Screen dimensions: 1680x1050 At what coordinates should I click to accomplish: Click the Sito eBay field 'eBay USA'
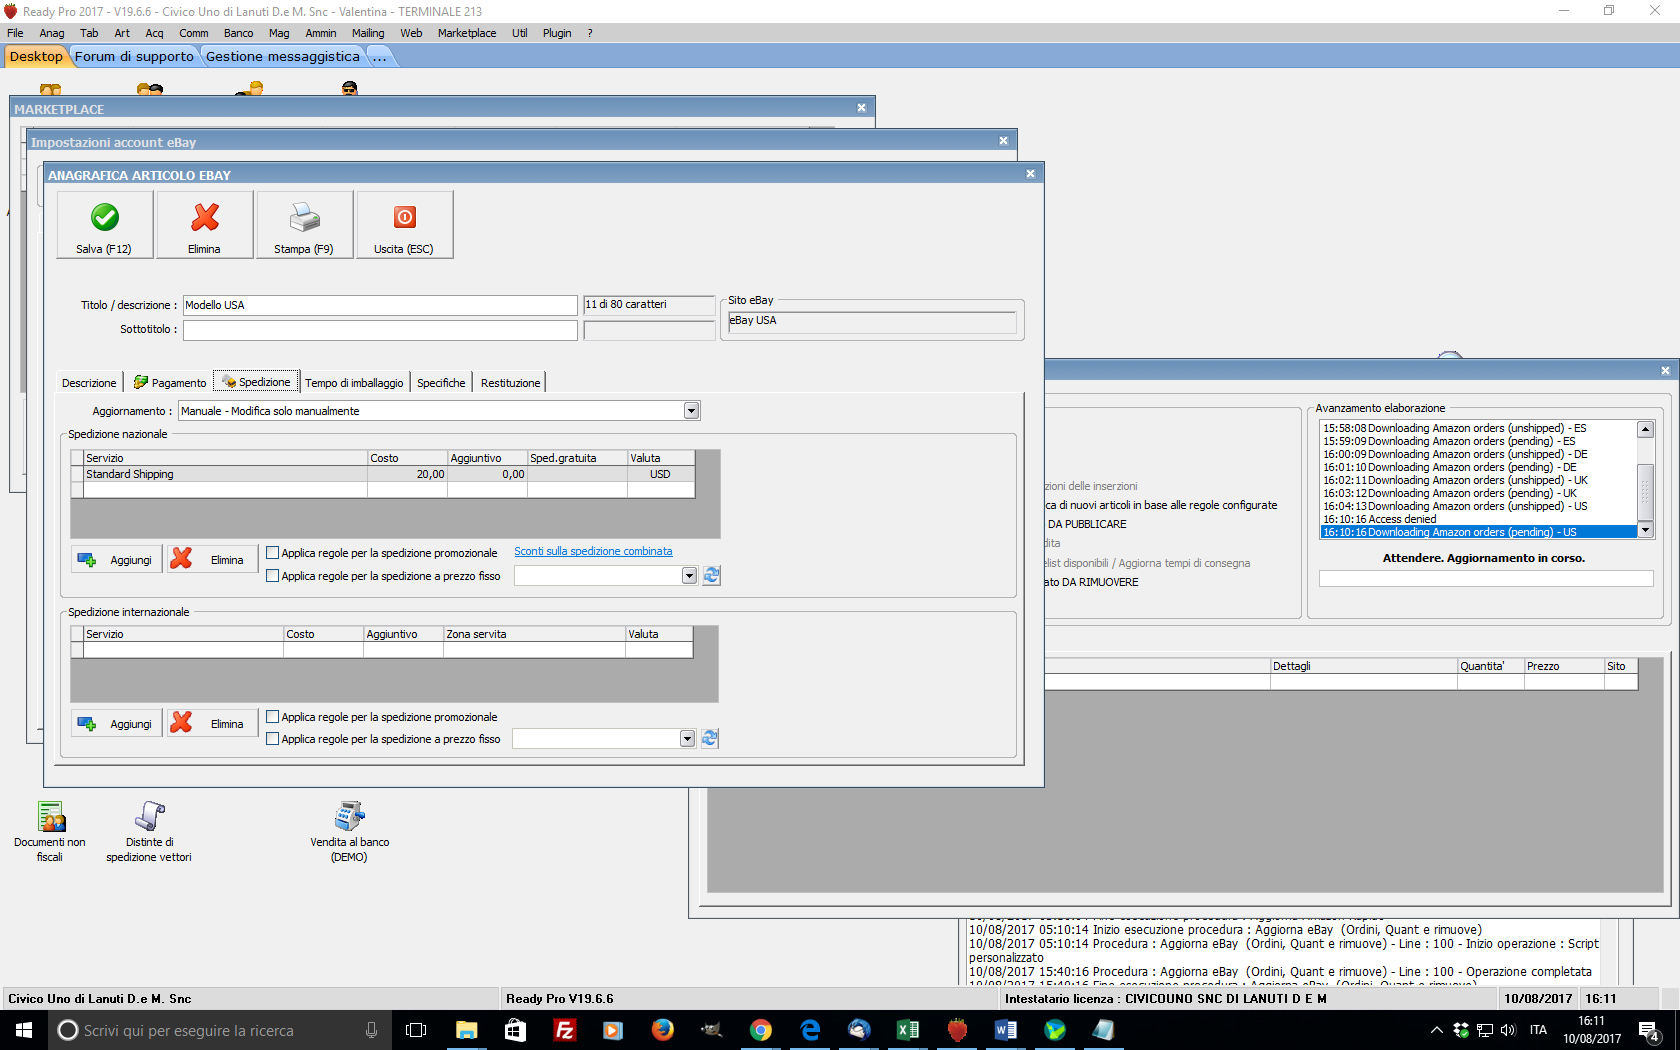[x=871, y=321]
